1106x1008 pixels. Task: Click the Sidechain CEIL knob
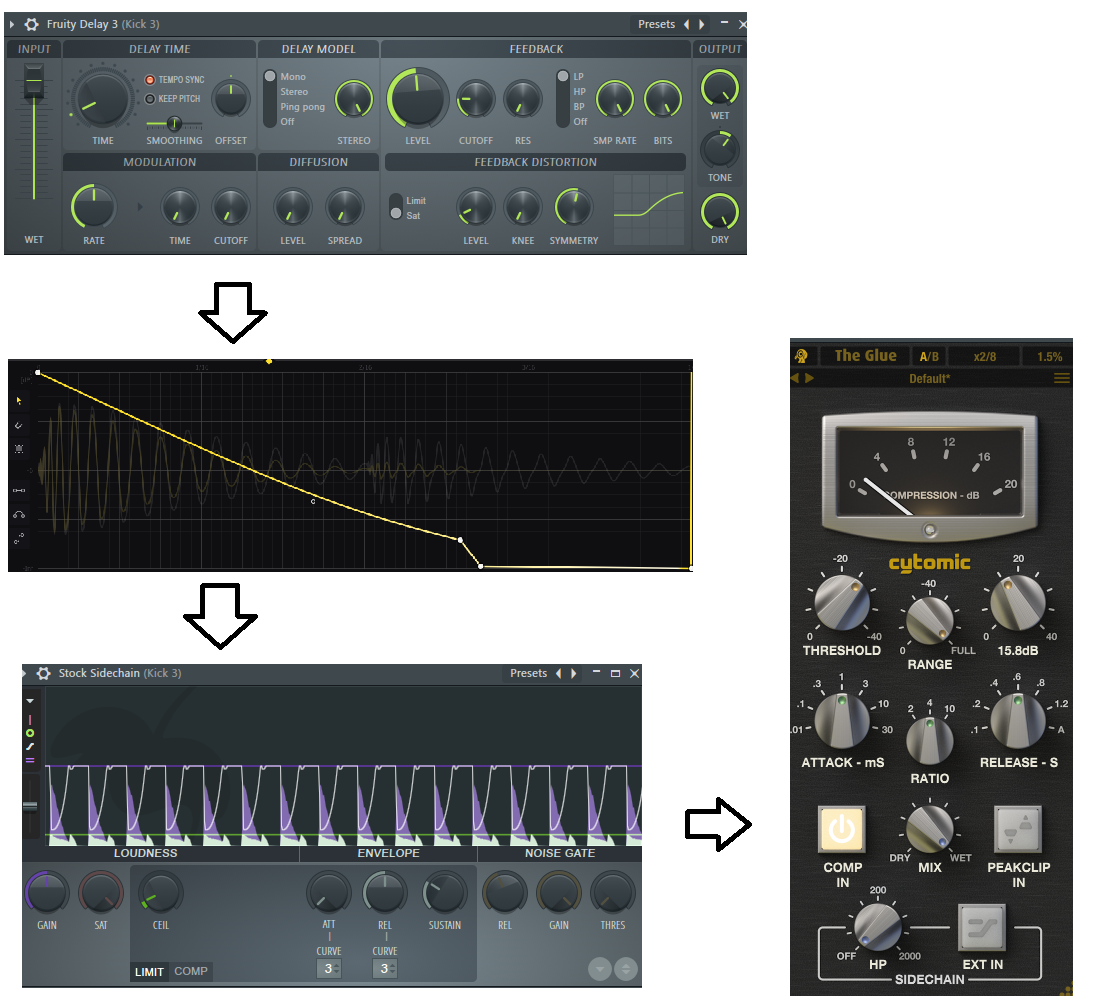pyautogui.click(x=160, y=893)
